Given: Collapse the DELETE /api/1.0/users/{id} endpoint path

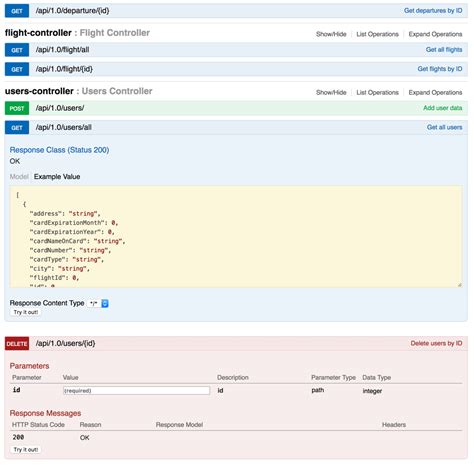Looking at the screenshot, I should pyautogui.click(x=66, y=343).
